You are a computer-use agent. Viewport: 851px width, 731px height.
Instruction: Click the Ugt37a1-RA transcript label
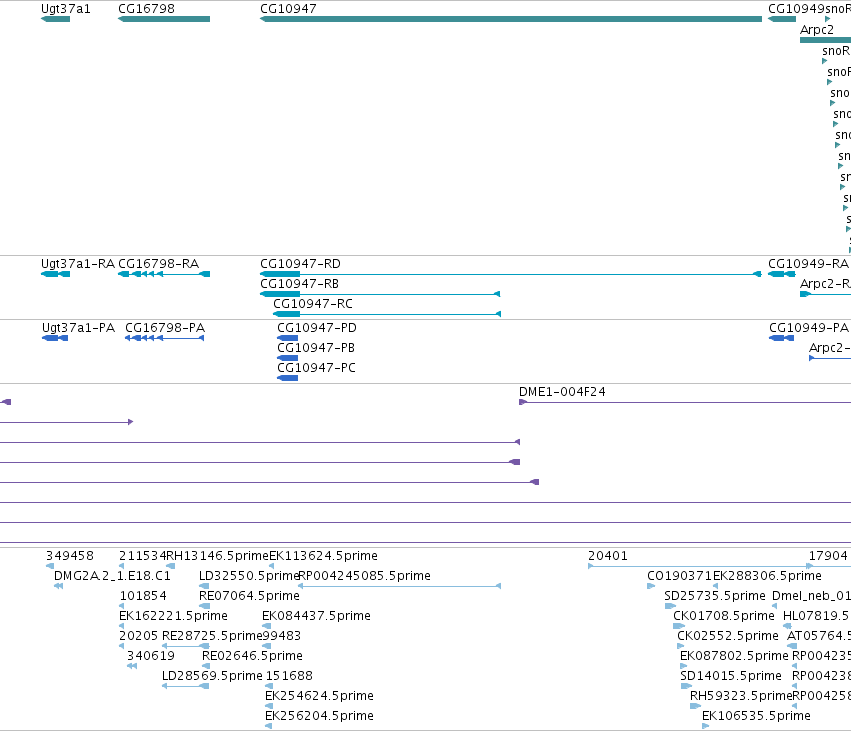pos(78,264)
